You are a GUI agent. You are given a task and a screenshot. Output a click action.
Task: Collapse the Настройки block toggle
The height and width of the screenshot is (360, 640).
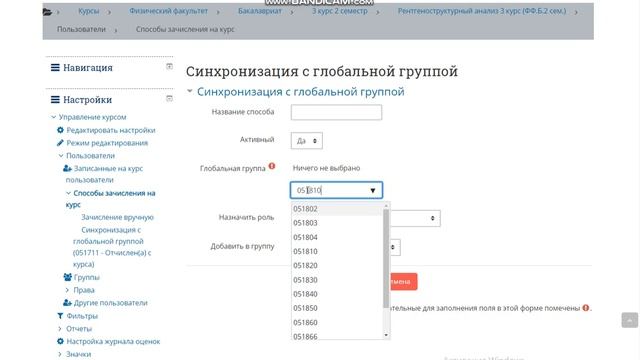pos(169,98)
